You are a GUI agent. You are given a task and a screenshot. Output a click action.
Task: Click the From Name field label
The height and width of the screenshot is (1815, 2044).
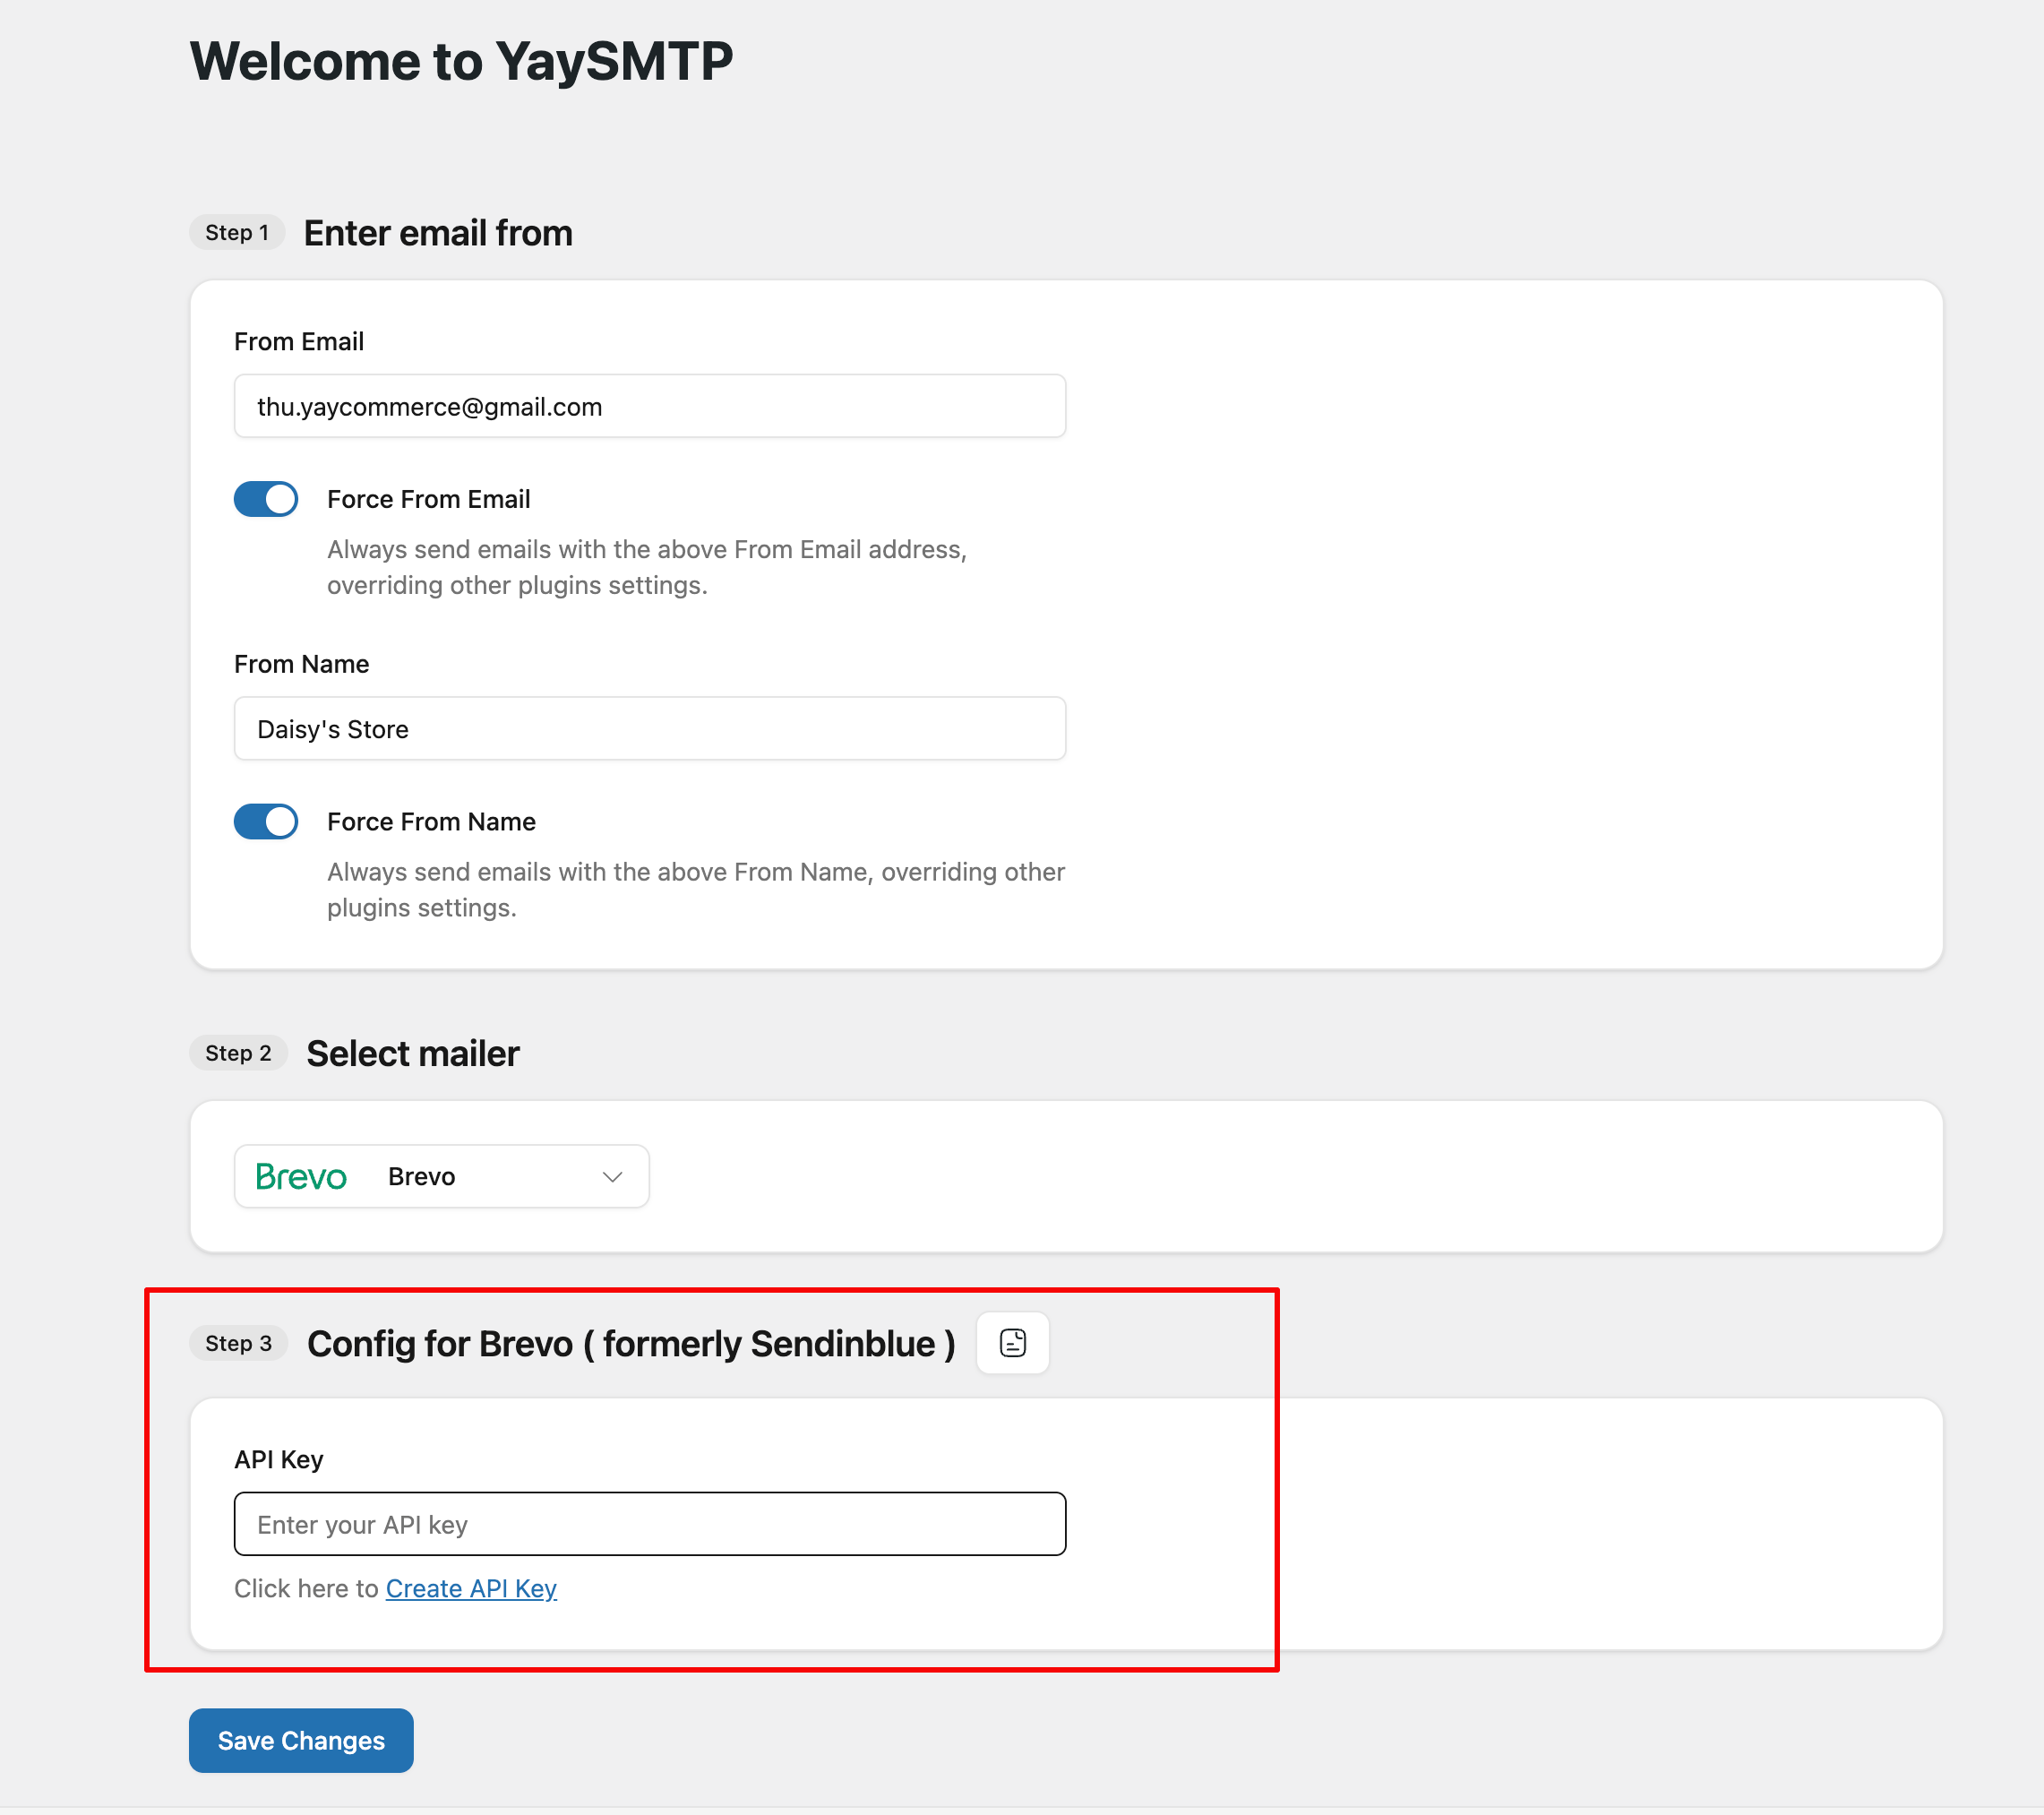[x=301, y=664]
